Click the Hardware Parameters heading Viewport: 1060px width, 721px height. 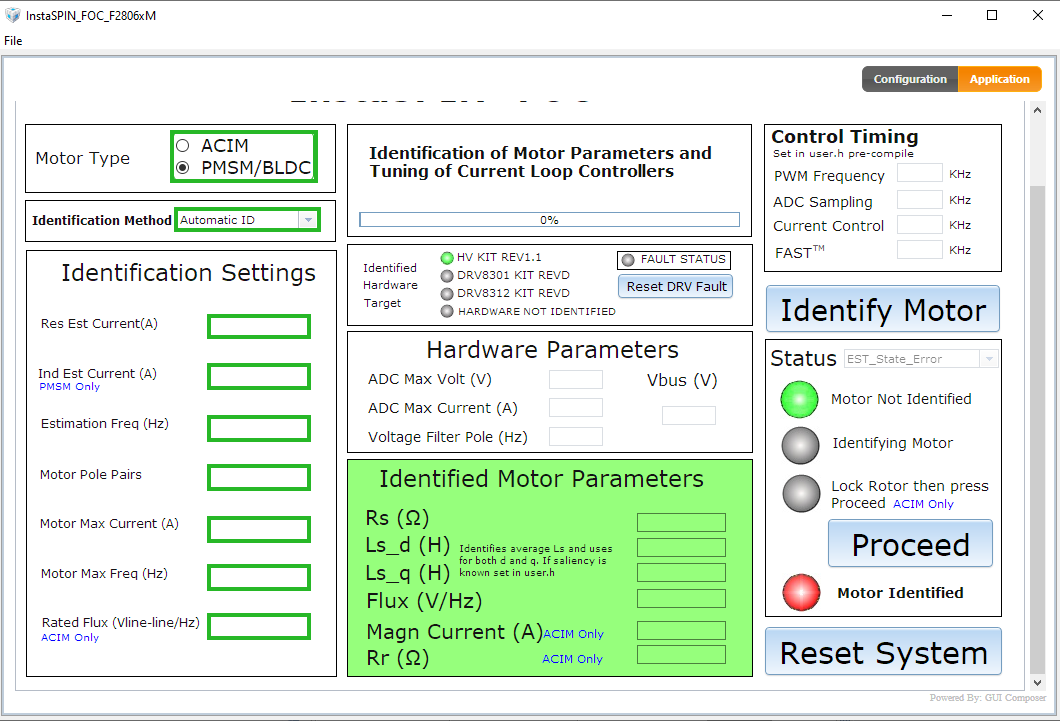tap(552, 350)
